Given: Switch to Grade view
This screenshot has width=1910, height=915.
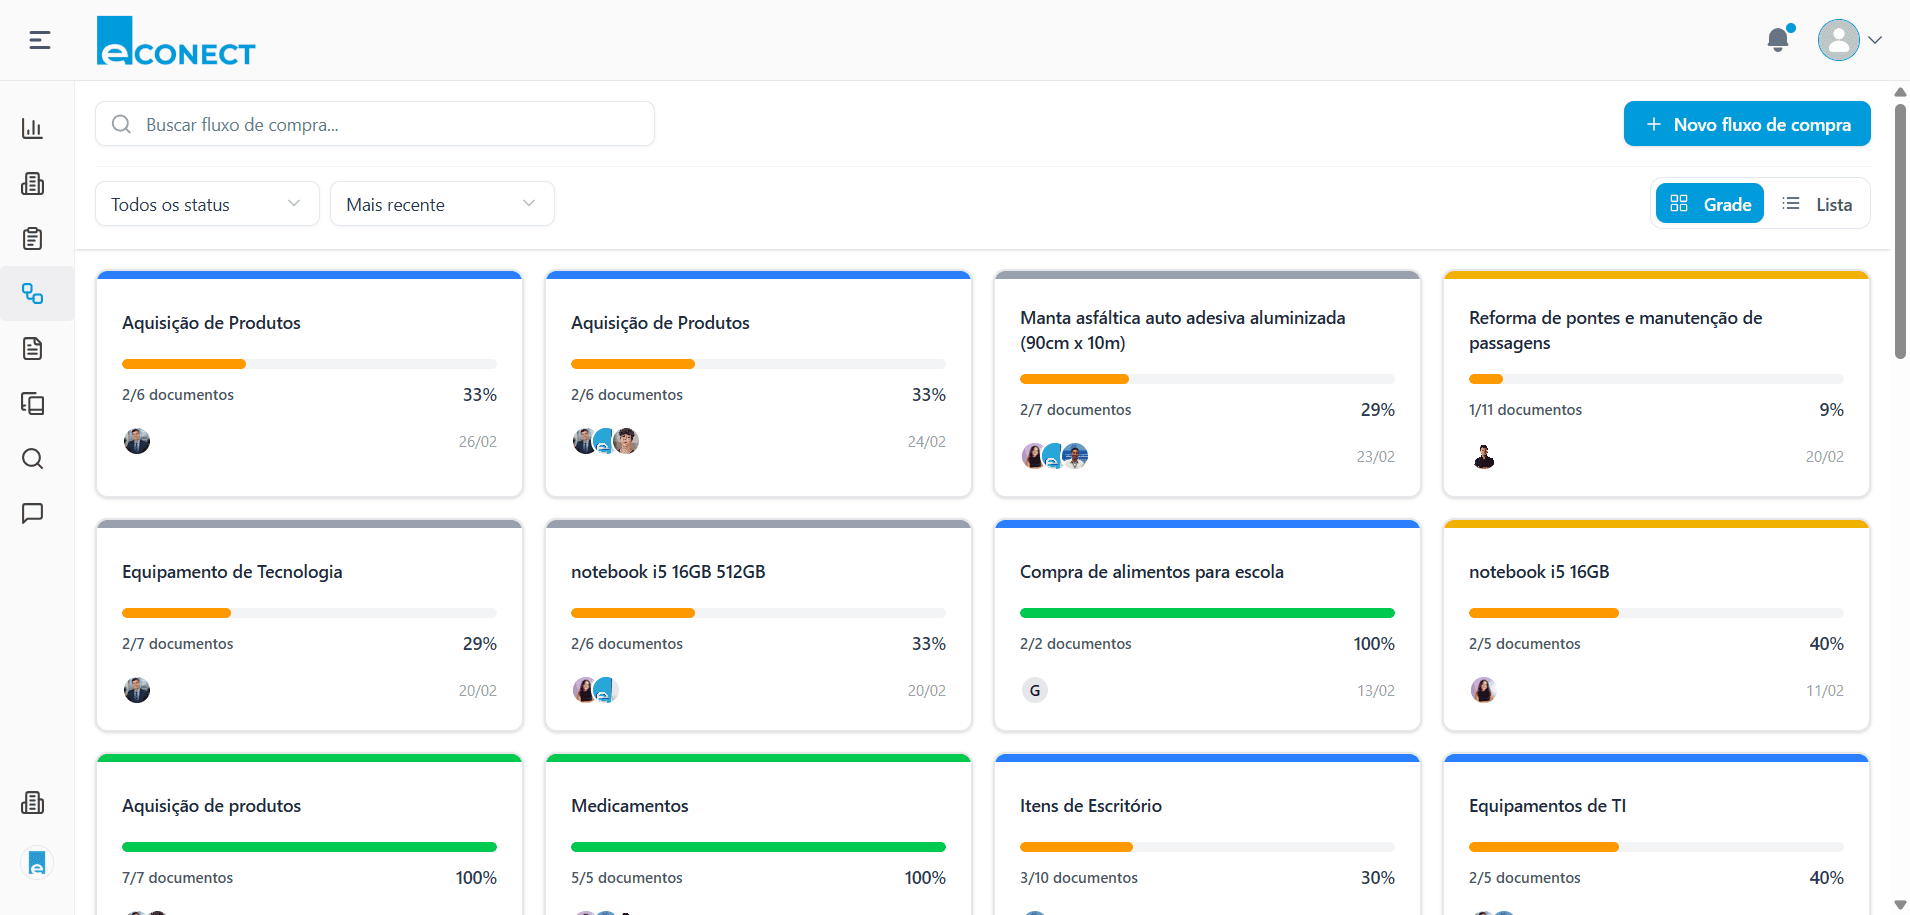Looking at the screenshot, I should [1710, 204].
